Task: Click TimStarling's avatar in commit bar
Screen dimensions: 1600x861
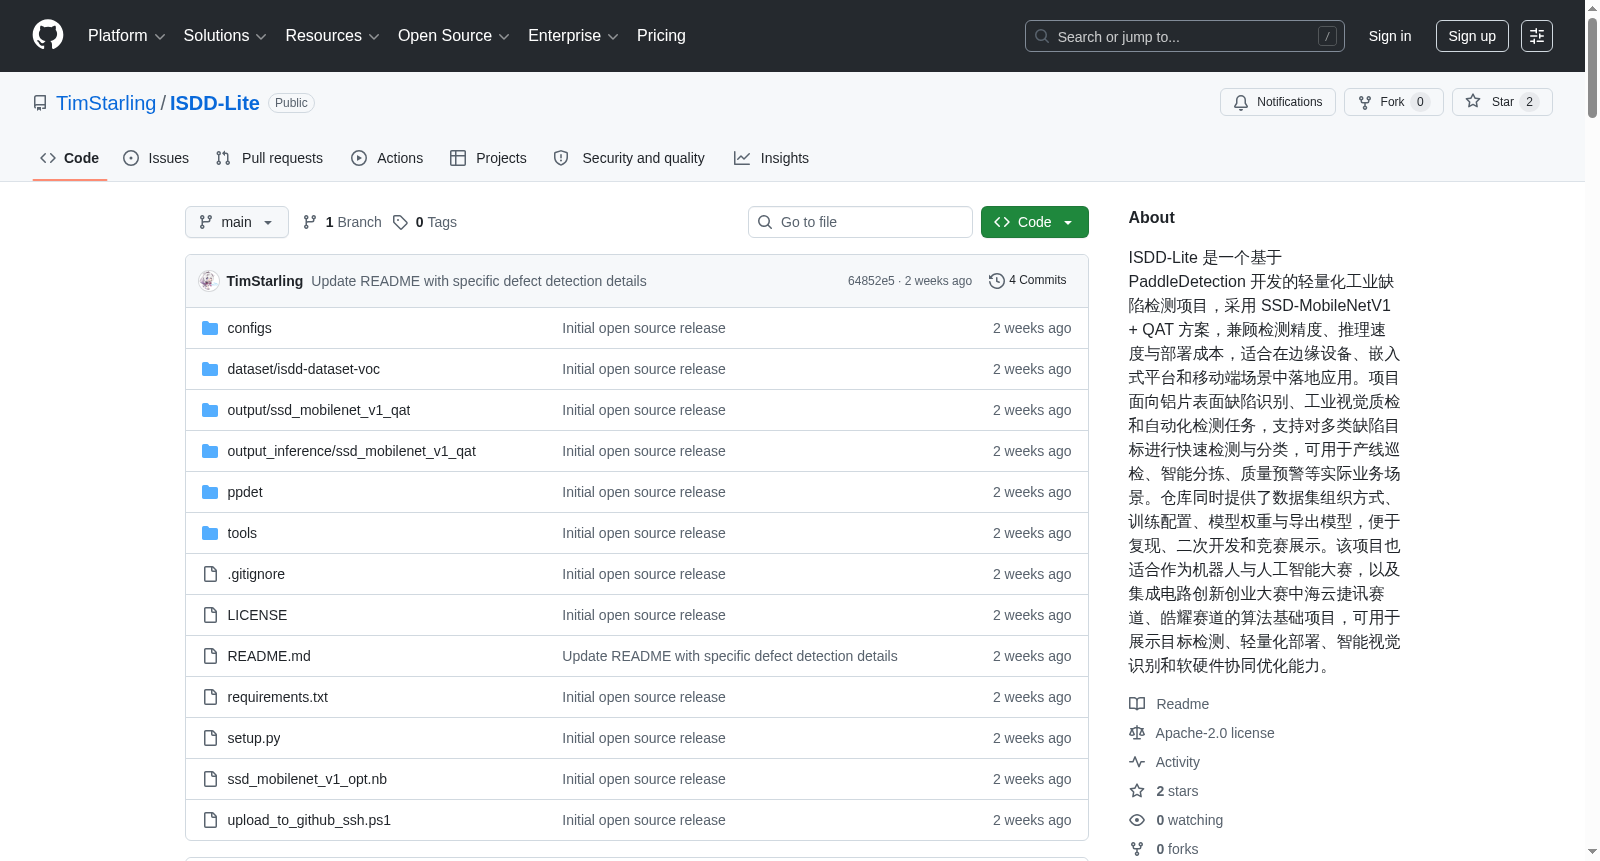Action: click(208, 281)
